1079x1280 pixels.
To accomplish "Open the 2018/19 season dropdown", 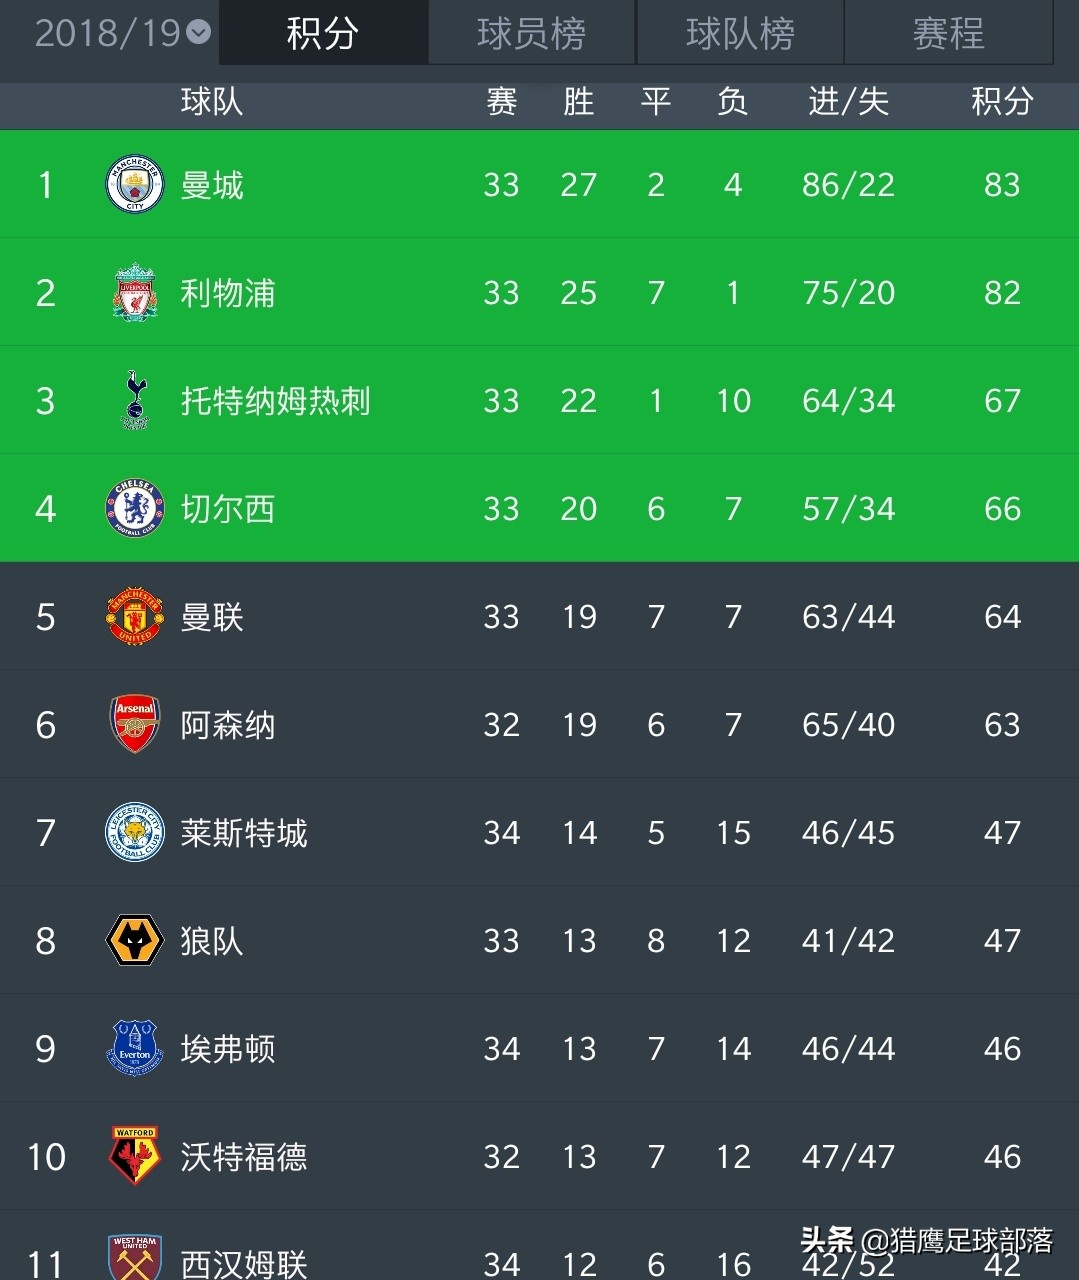I will (108, 33).
